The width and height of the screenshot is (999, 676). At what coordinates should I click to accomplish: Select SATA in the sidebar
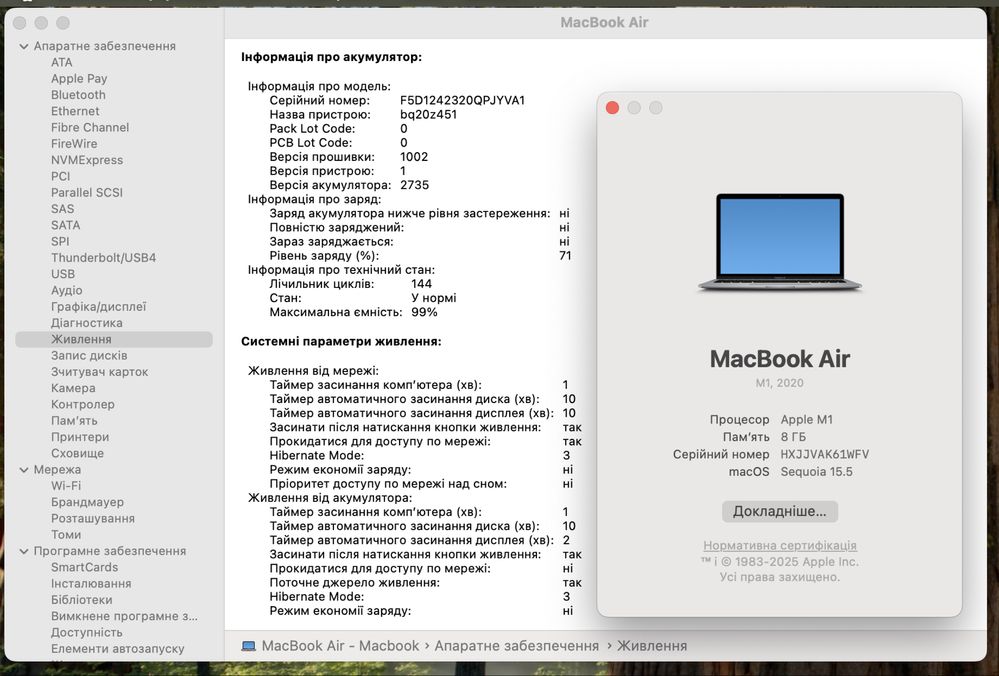coord(66,225)
